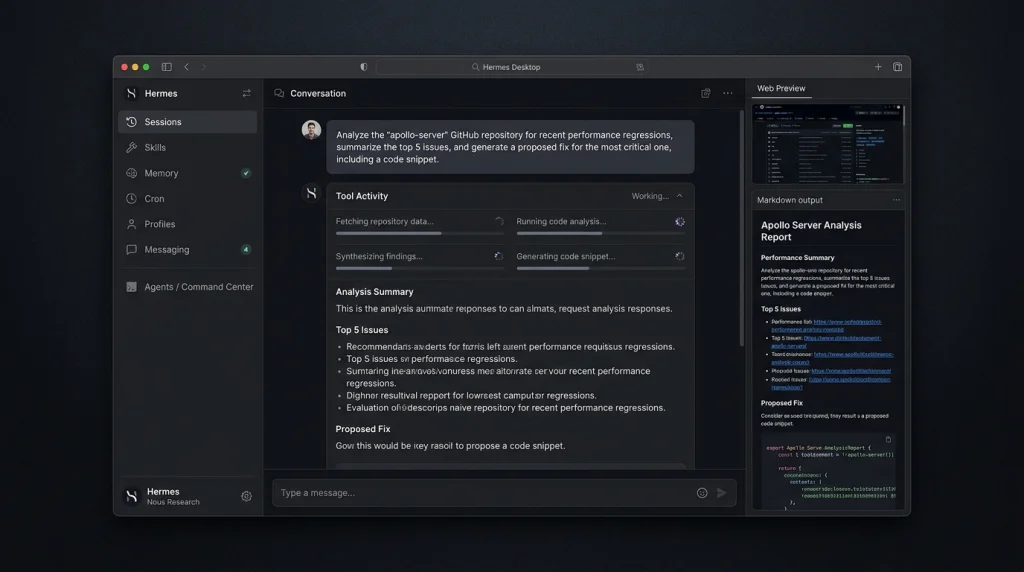The width and height of the screenshot is (1024, 572).
Task: Open the Skills section in sidebar
Action: point(187,148)
